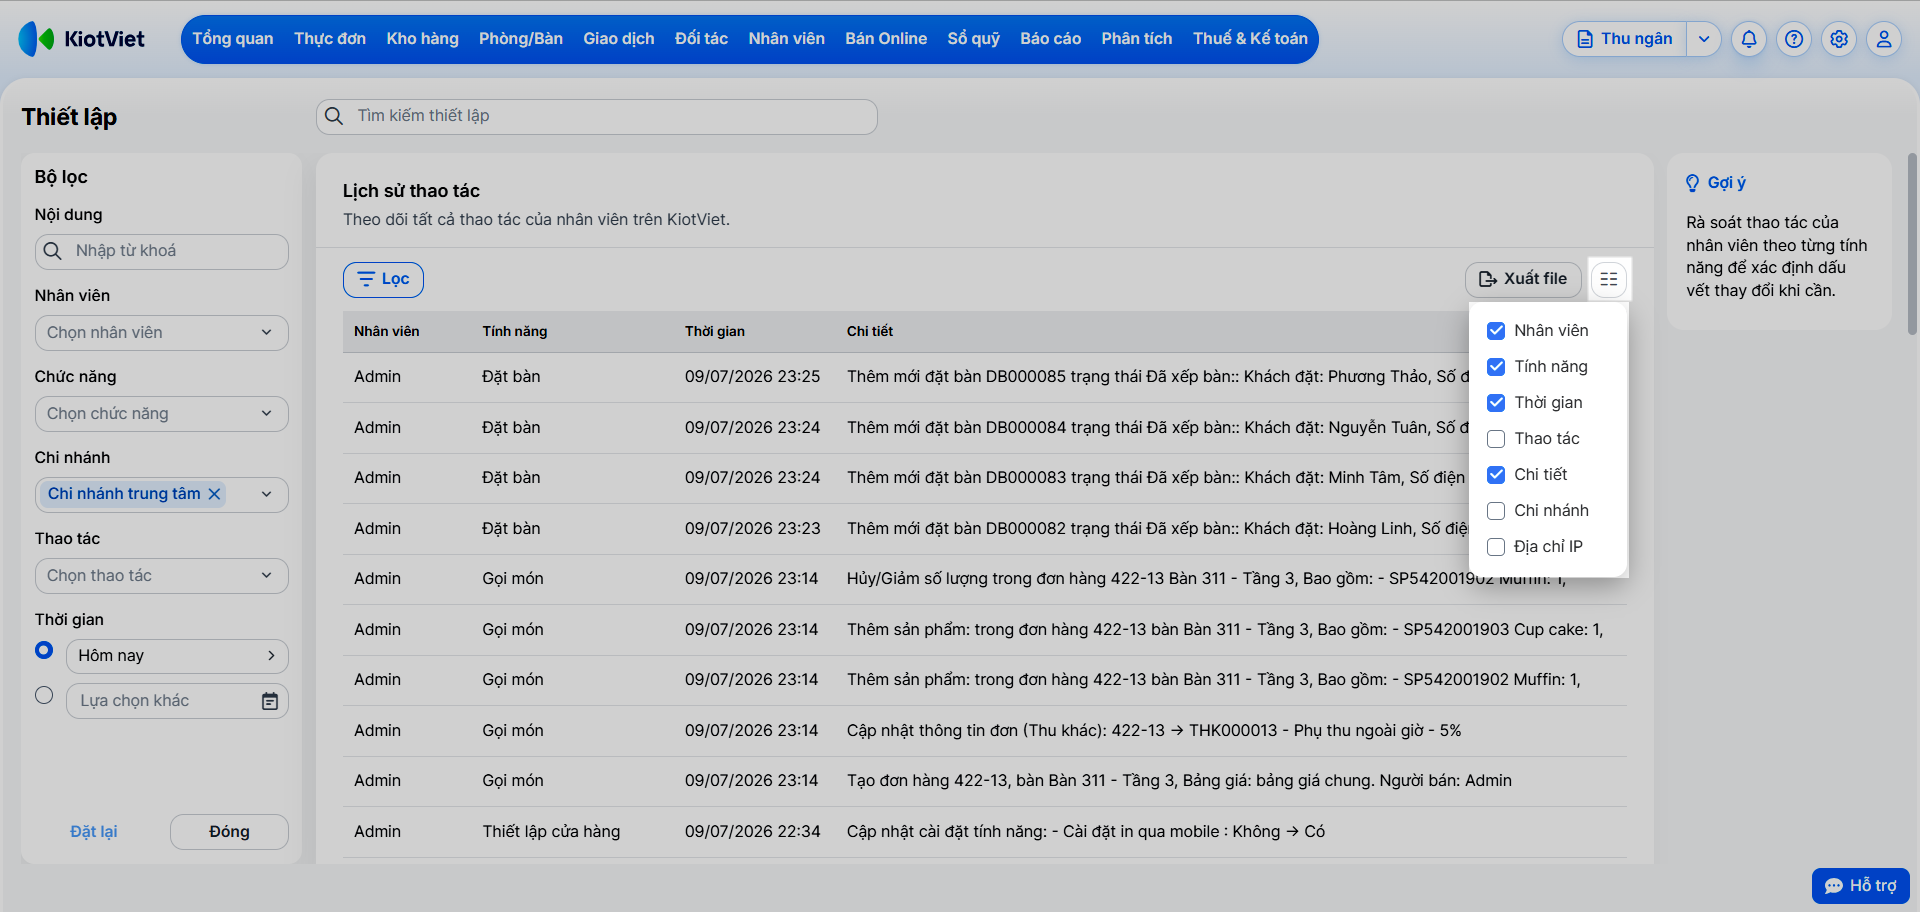Open the Thực đơn menu
This screenshot has height=912, width=1920.
(330, 39)
